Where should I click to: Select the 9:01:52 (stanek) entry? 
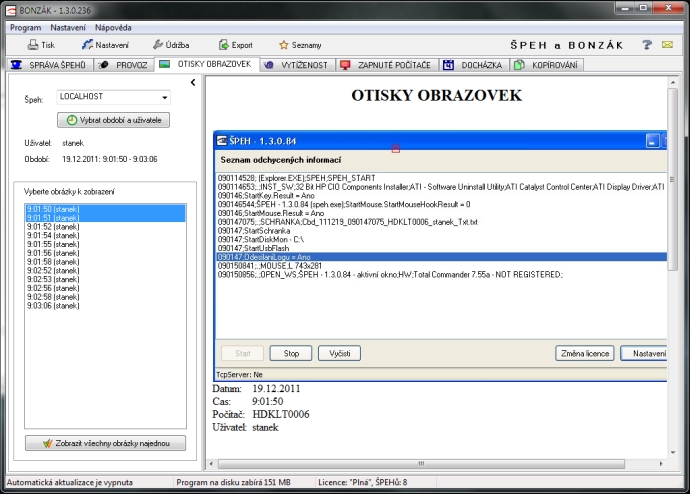coord(105,227)
